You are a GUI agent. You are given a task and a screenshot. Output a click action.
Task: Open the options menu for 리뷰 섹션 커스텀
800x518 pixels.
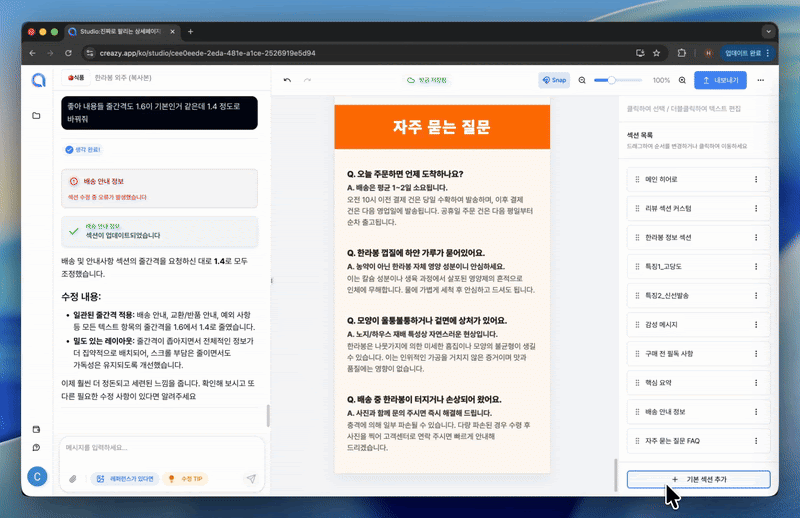point(756,209)
